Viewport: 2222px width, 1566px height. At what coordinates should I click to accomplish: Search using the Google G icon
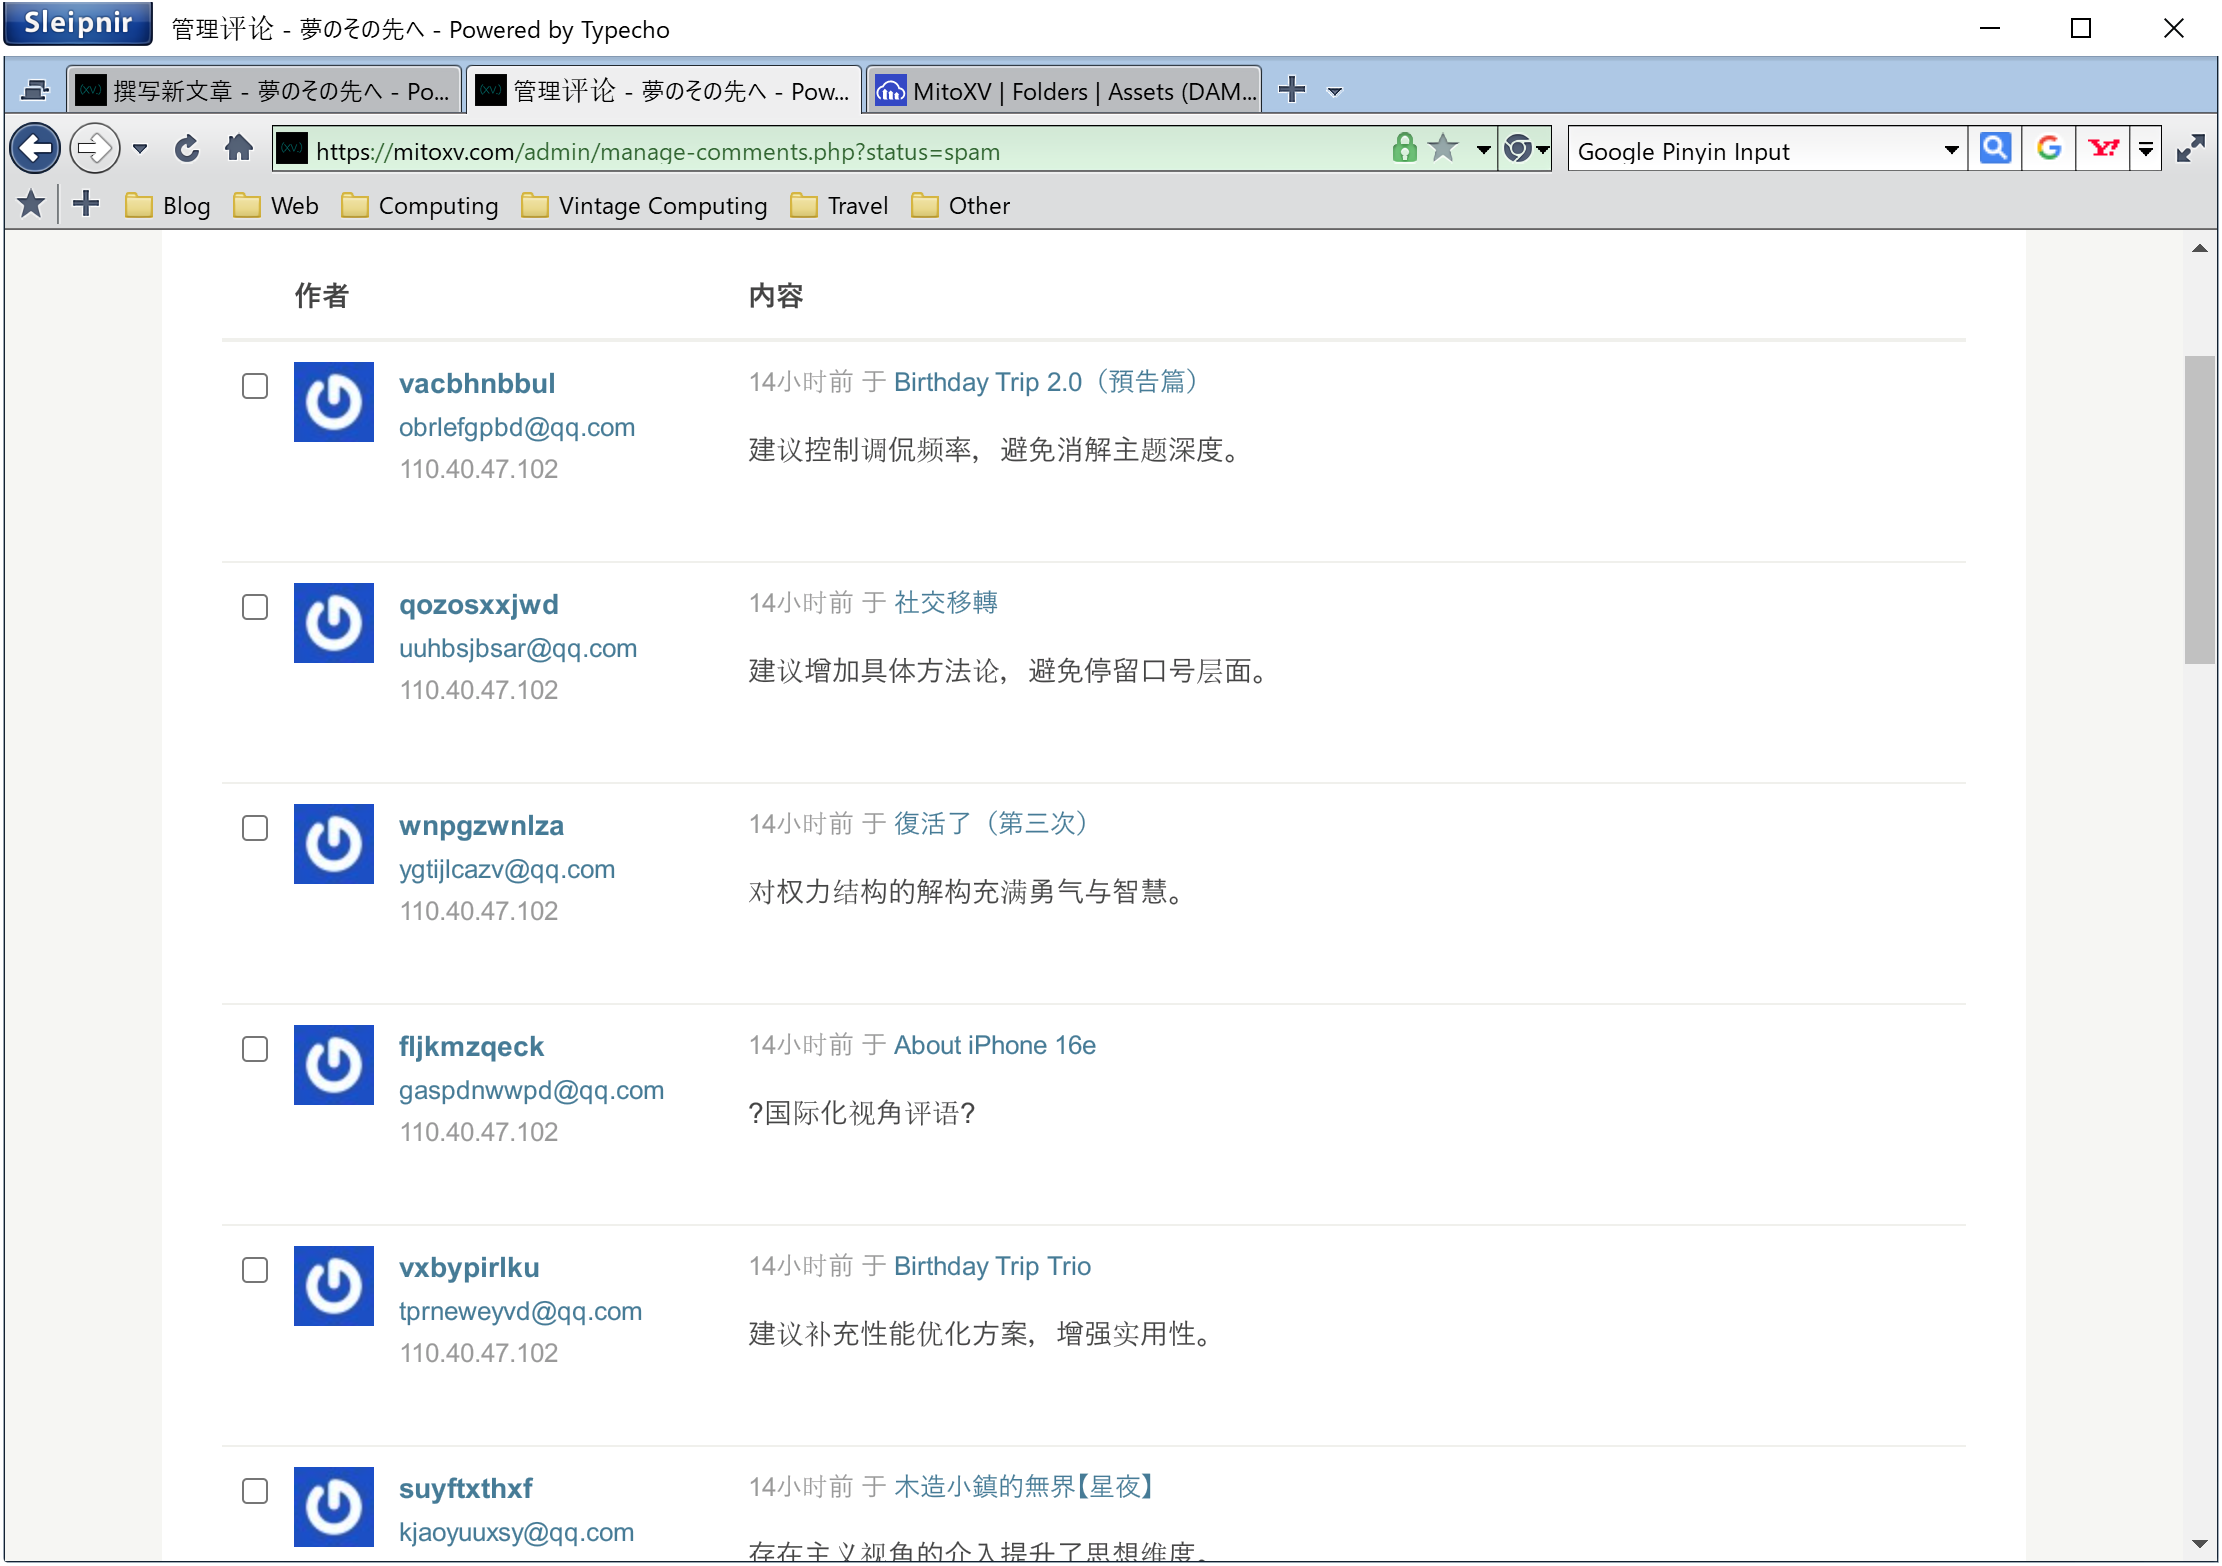click(x=2049, y=149)
